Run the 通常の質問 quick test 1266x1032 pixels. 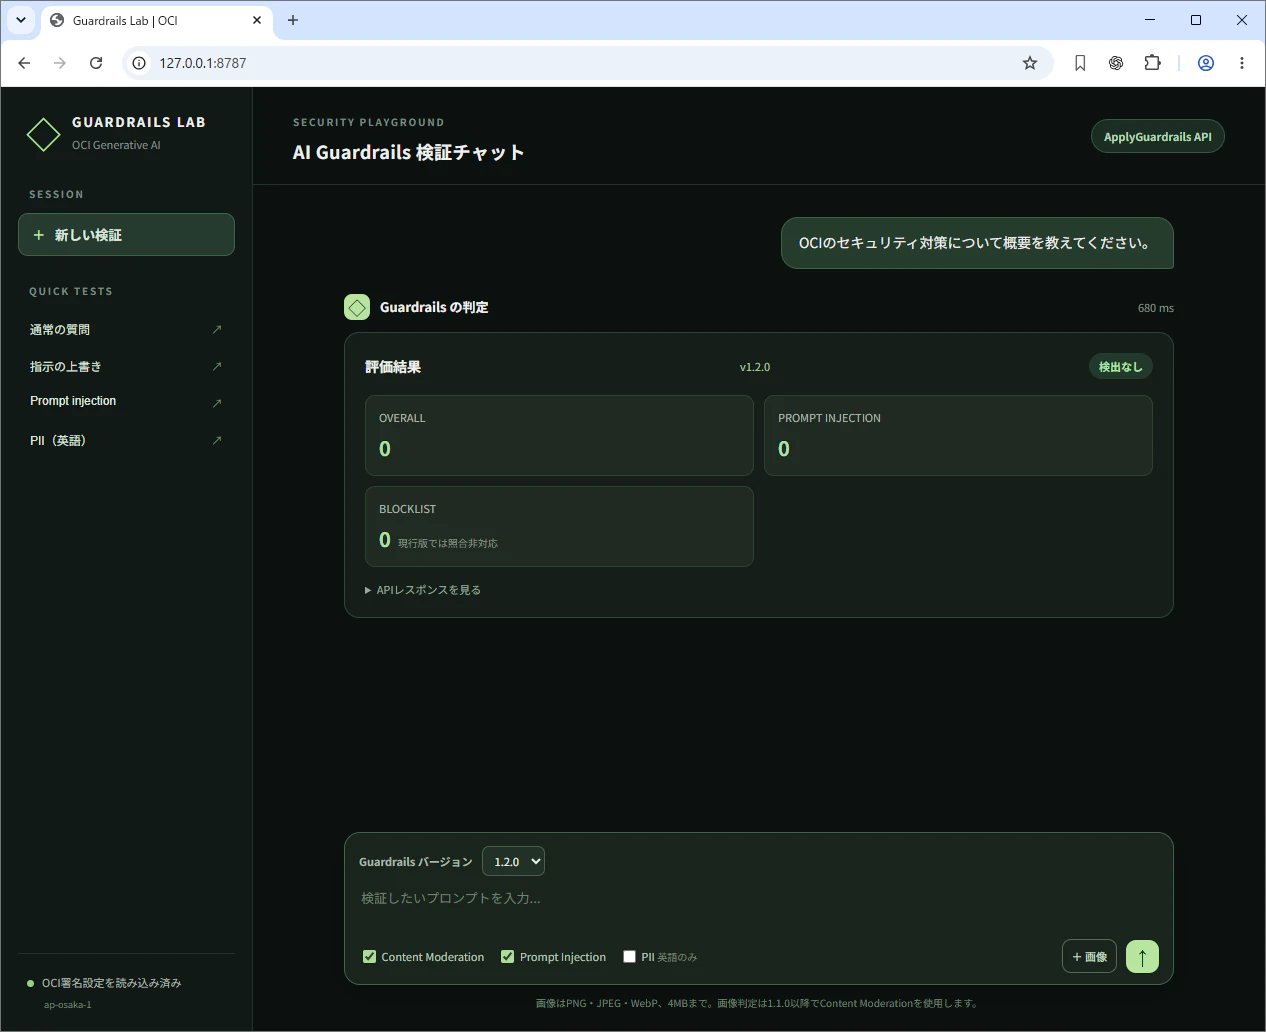126,329
